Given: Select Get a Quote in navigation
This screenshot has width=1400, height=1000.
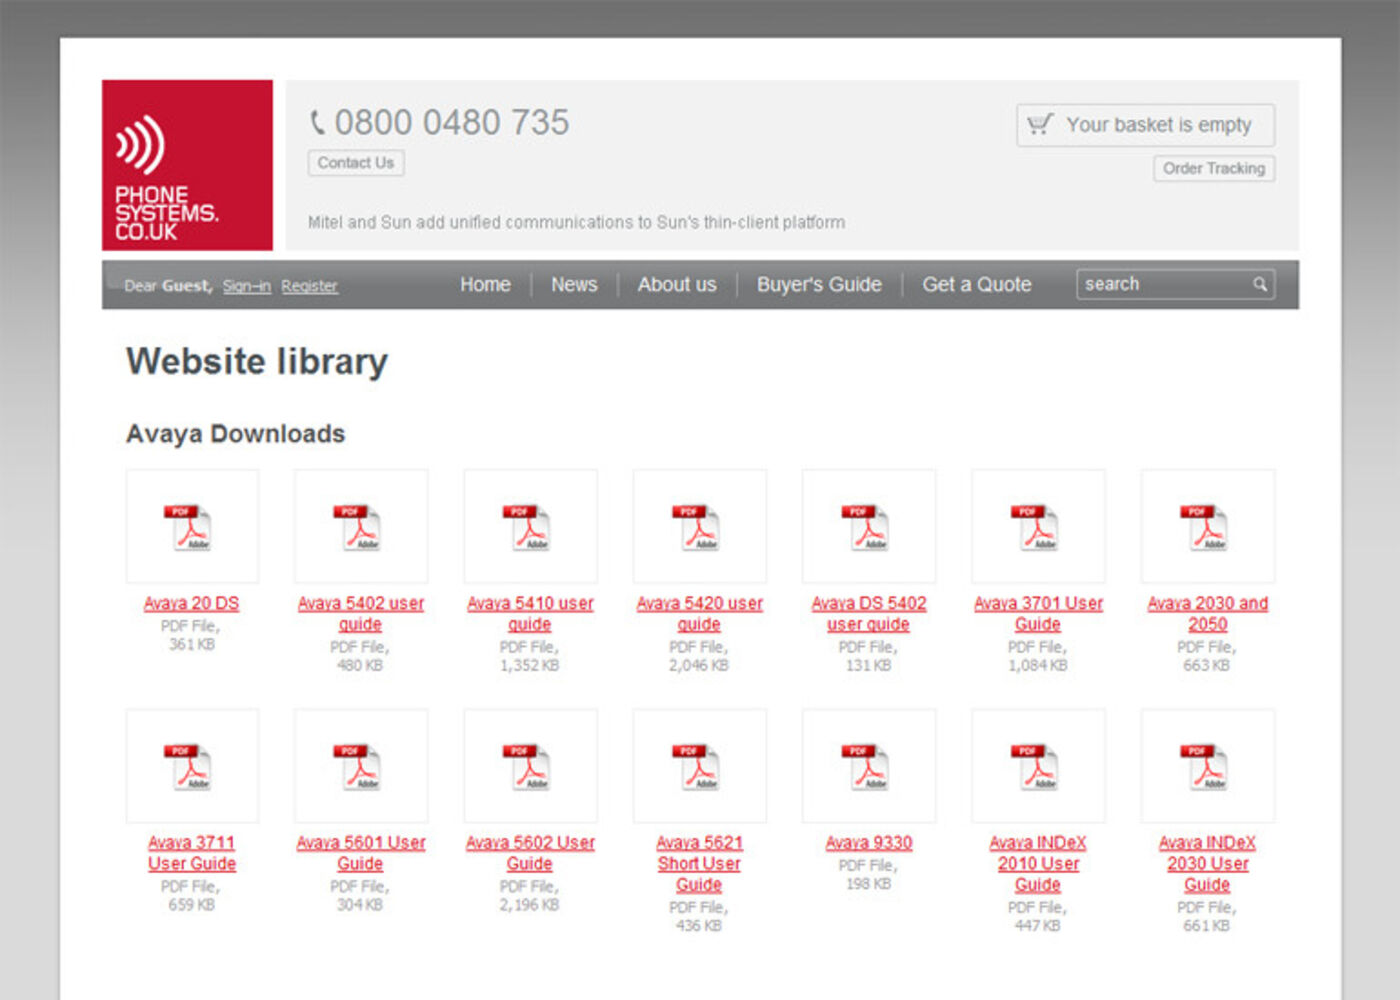Looking at the screenshot, I should 976,285.
